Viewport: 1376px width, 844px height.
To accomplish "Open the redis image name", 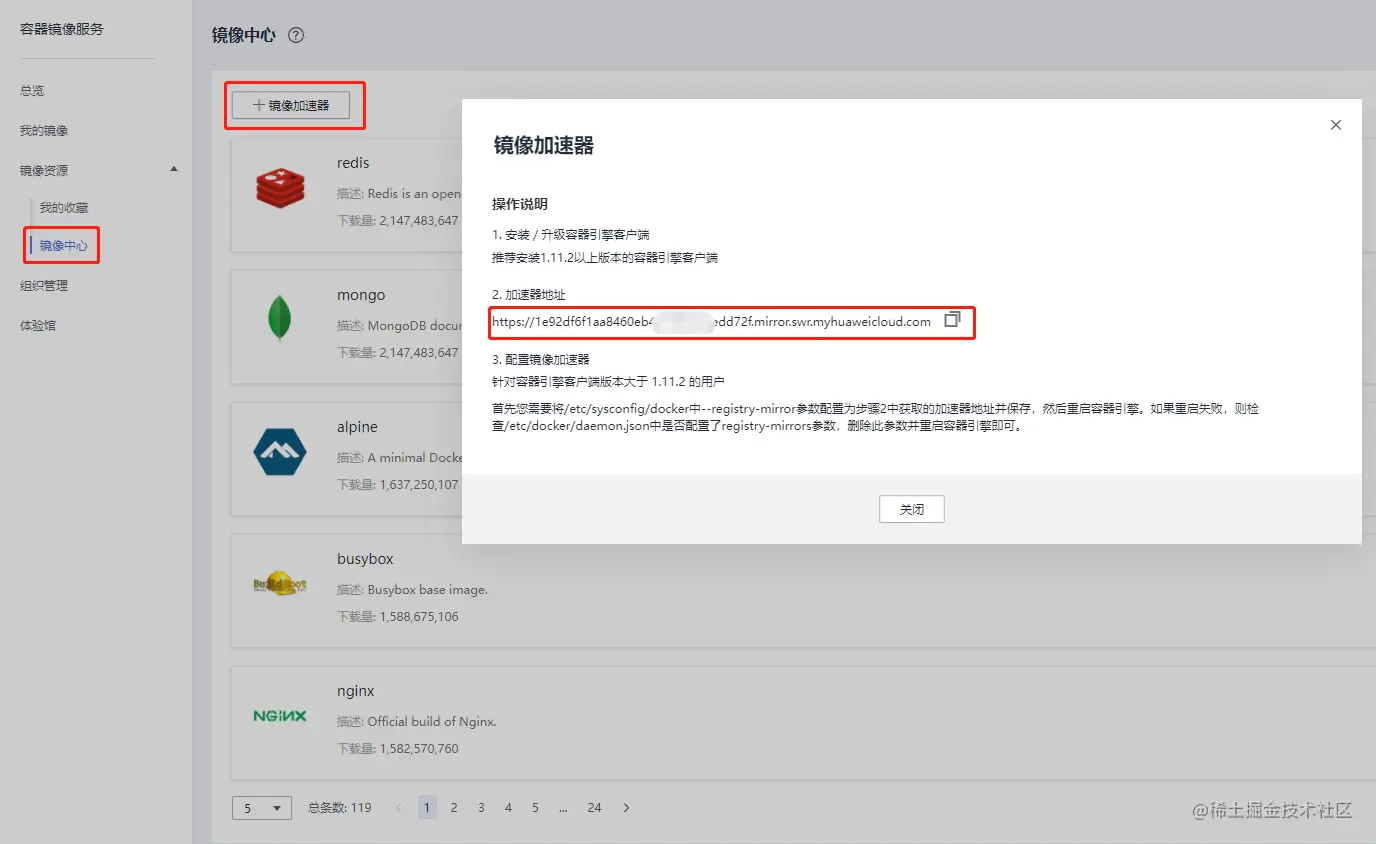I will tap(353, 163).
